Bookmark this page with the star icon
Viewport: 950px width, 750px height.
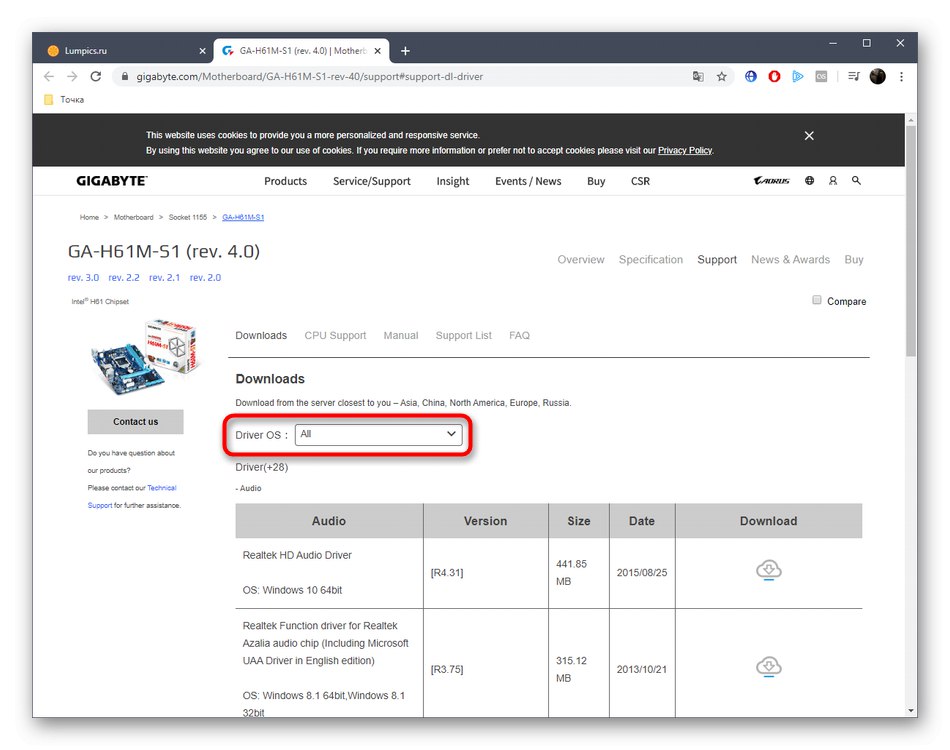pyautogui.click(x=722, y=76)
